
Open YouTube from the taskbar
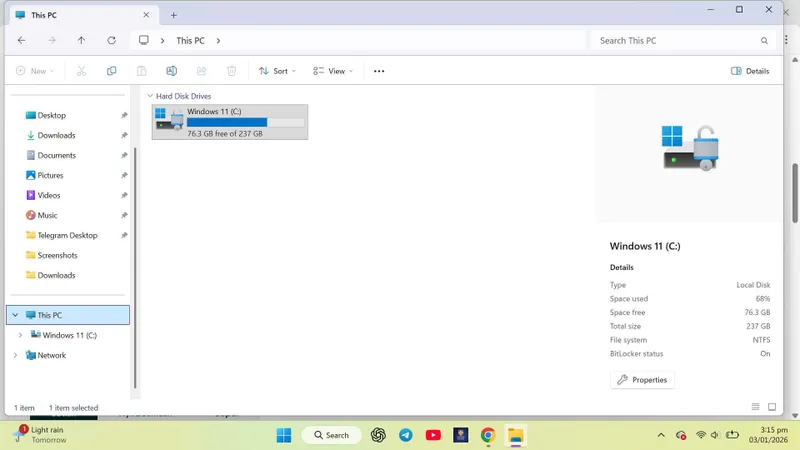click(433, 435)
